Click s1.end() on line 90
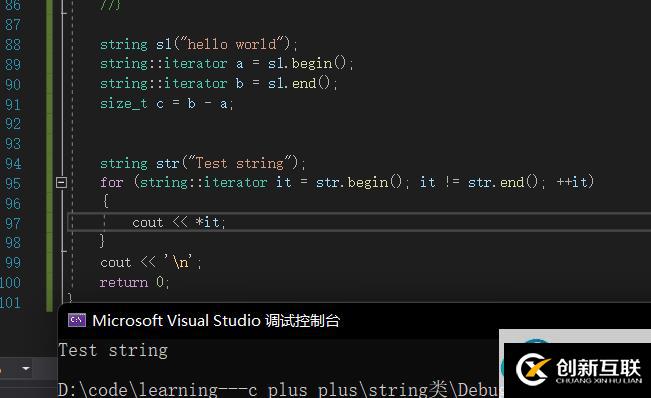This screenshot has width=651, height=398. [x=299, y=83]
